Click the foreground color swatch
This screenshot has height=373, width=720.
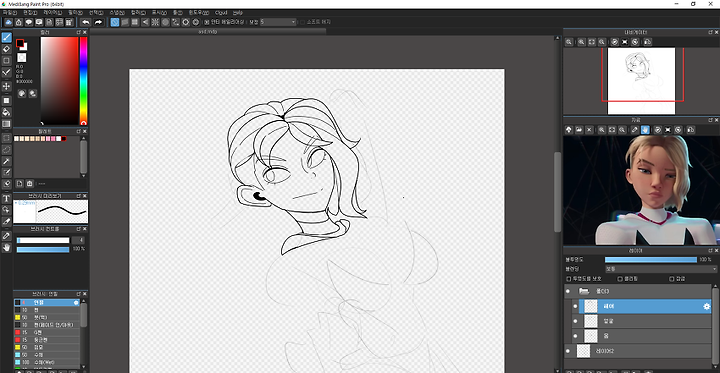(x=20, y=43)
